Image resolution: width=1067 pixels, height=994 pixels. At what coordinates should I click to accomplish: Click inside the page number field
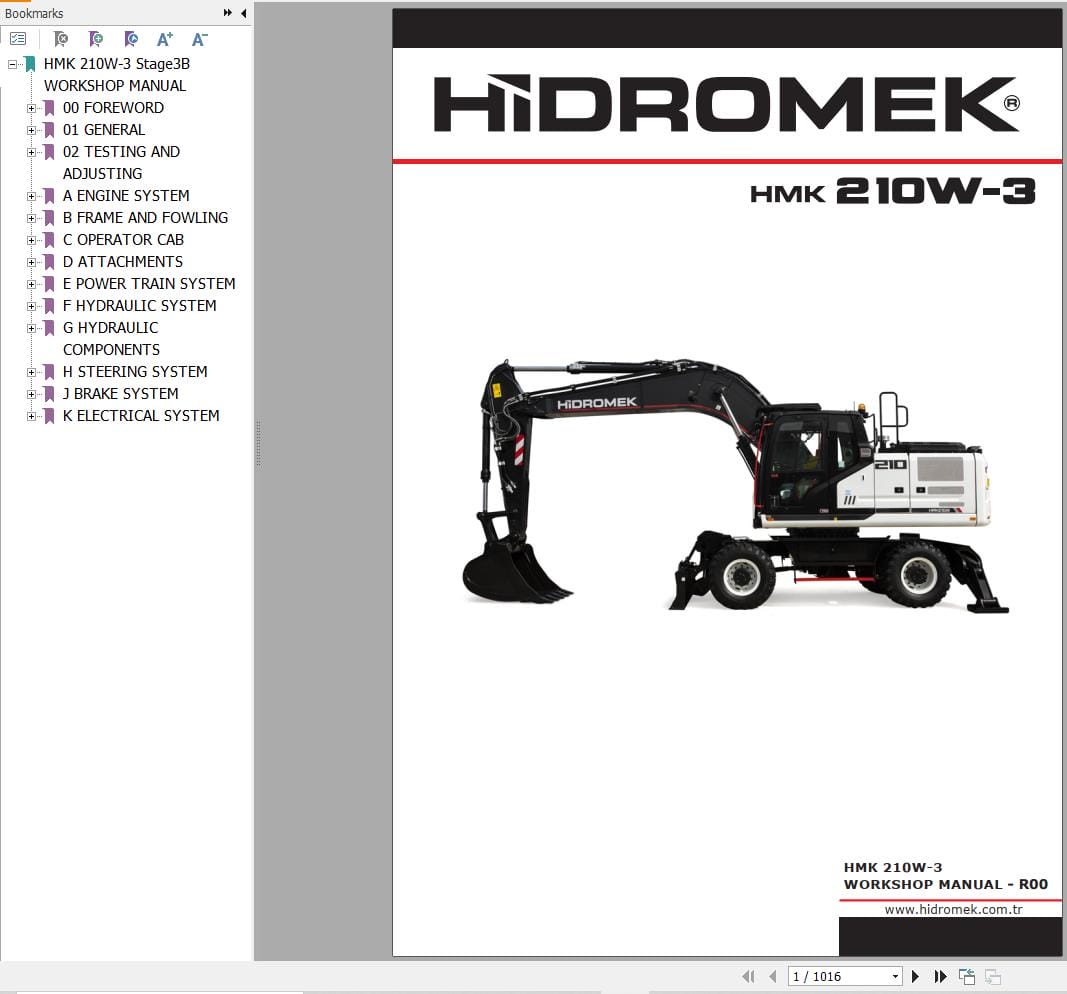(830, 975)
